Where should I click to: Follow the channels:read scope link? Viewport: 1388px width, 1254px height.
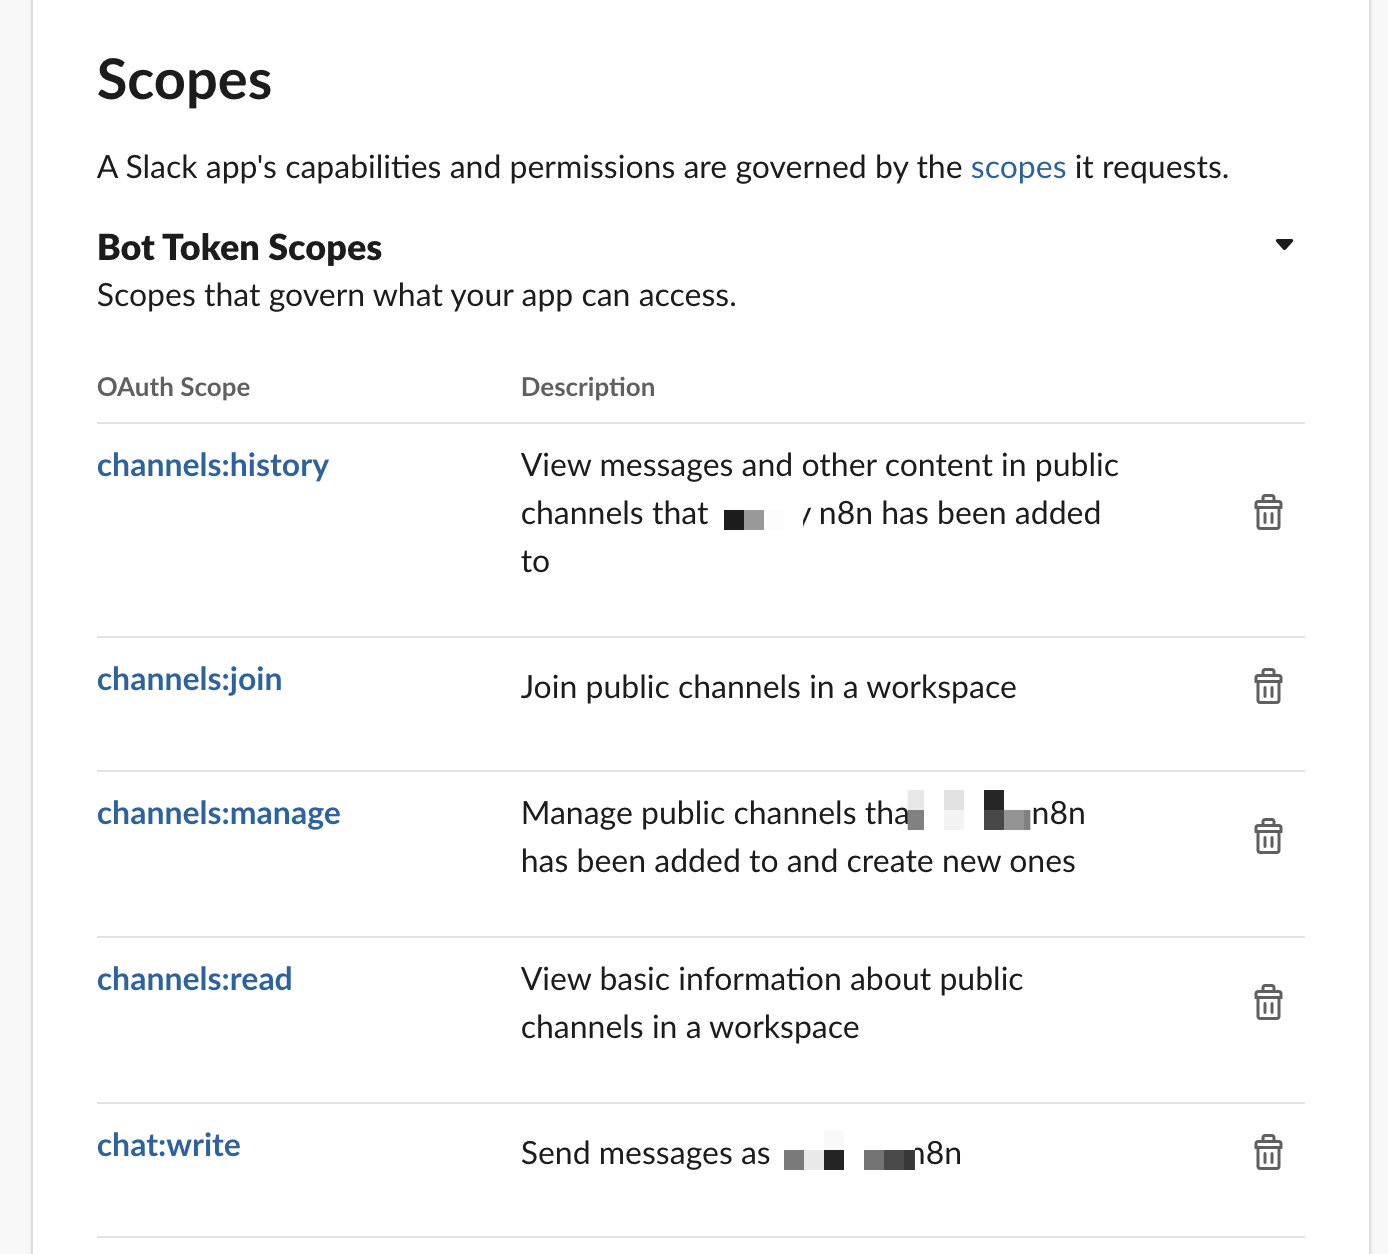click(x=194, y=979)
